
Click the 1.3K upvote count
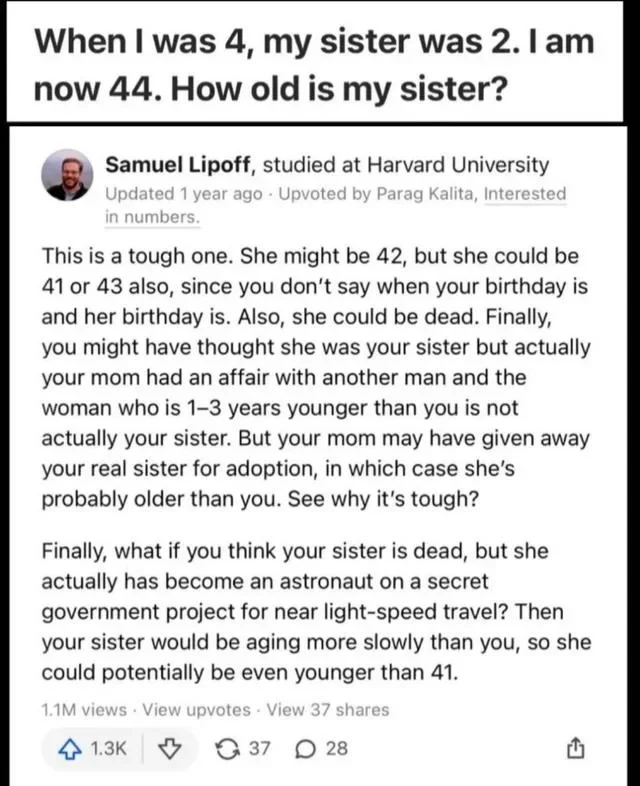[x=109, y=748]
